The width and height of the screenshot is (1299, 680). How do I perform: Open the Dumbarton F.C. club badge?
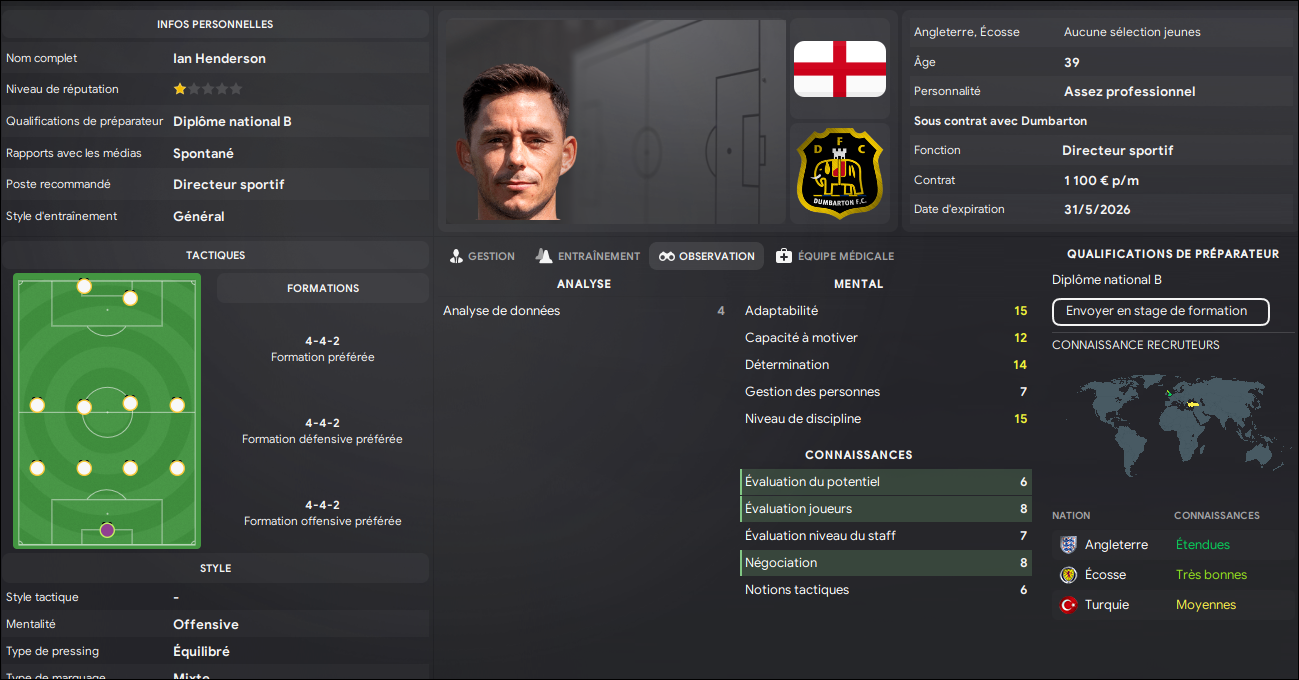coord(839,173)
